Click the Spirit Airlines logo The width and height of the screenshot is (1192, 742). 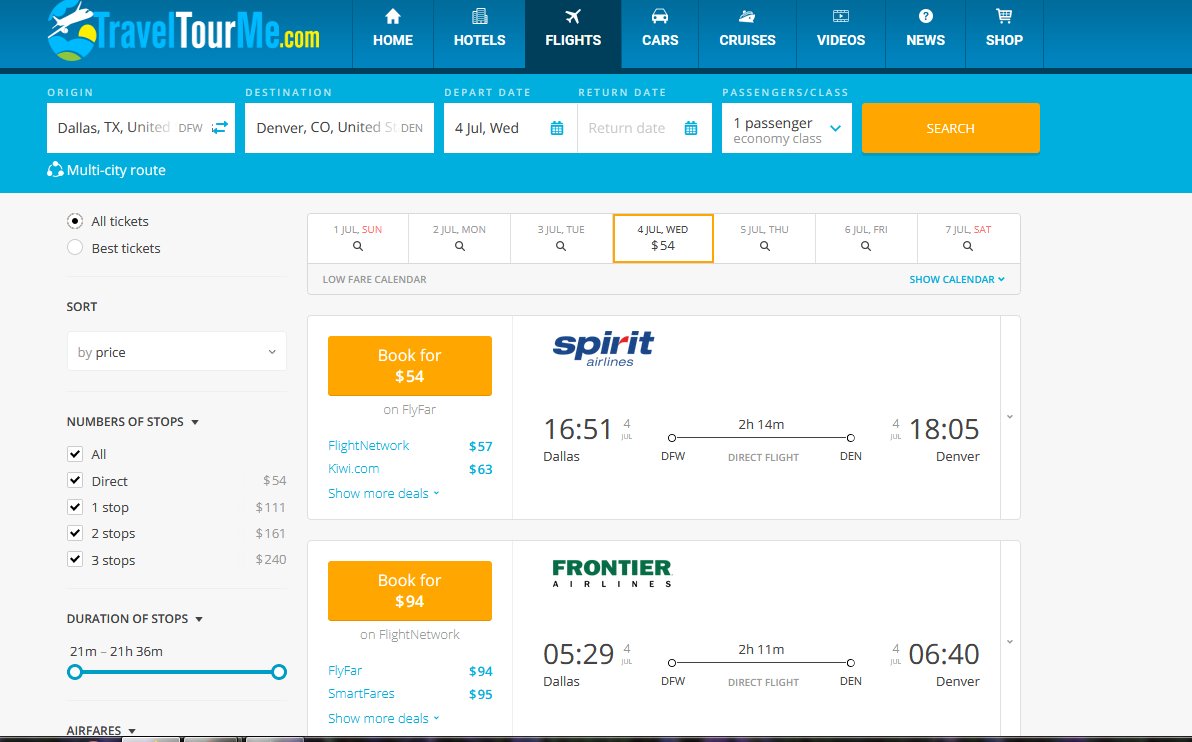[x=604, y=349]
